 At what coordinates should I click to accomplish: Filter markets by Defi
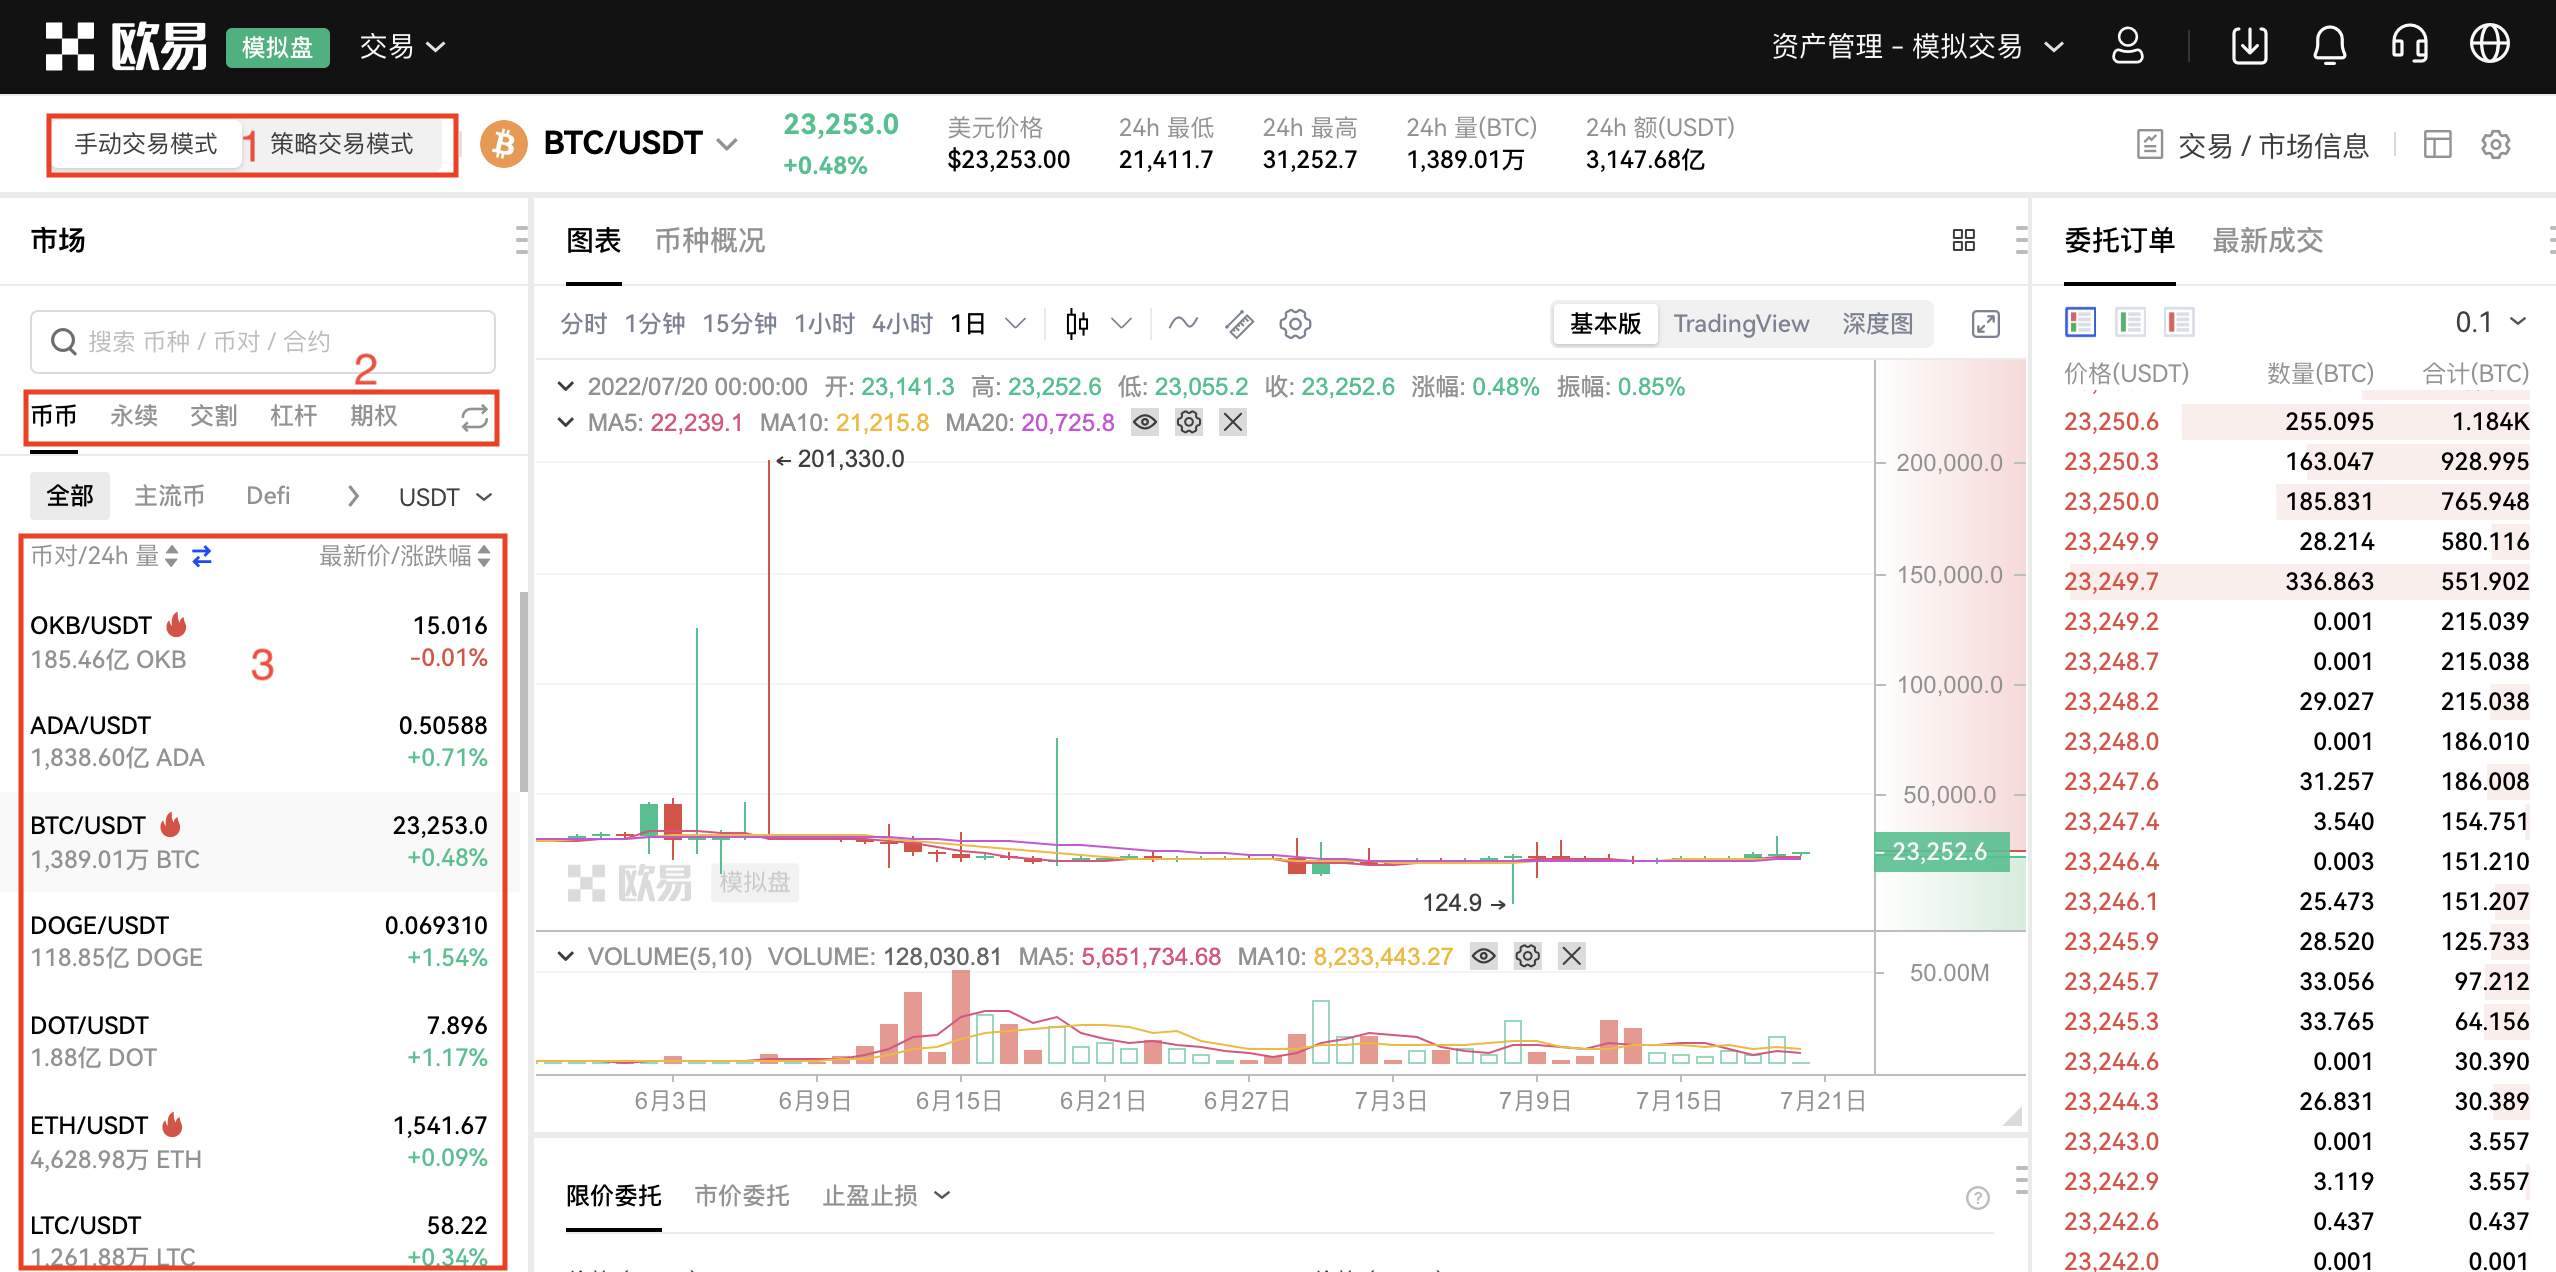click(x=268, y=496)
